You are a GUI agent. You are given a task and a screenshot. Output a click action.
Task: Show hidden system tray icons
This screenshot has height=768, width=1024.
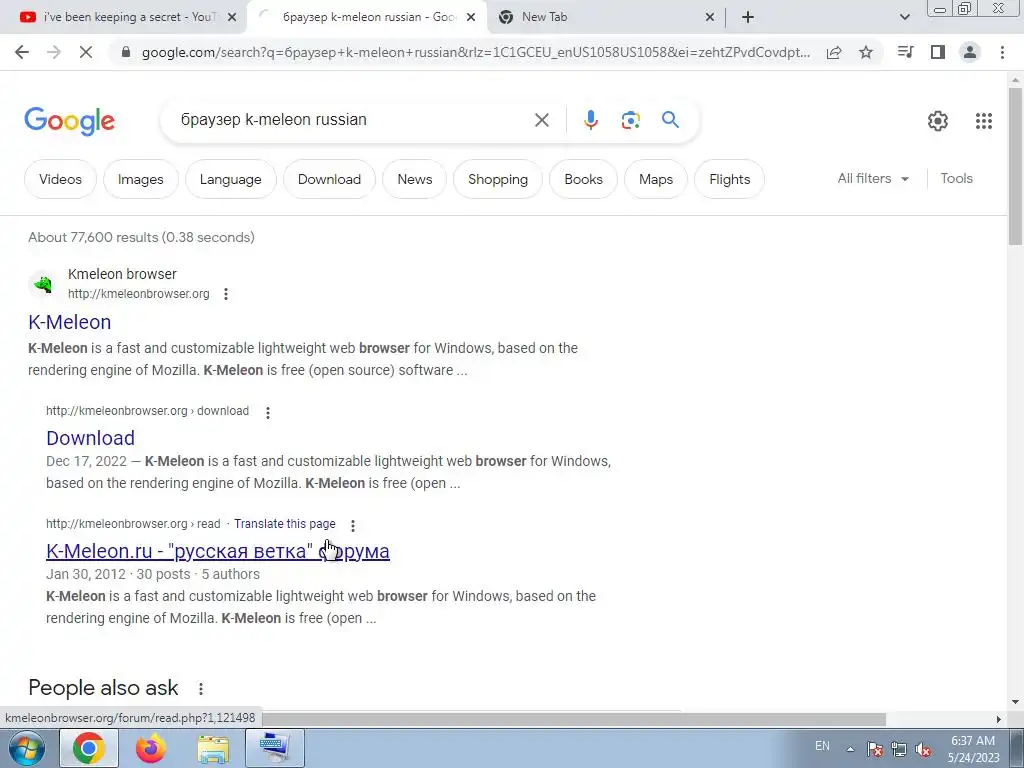pyautogui.click(x=850, y=749)
